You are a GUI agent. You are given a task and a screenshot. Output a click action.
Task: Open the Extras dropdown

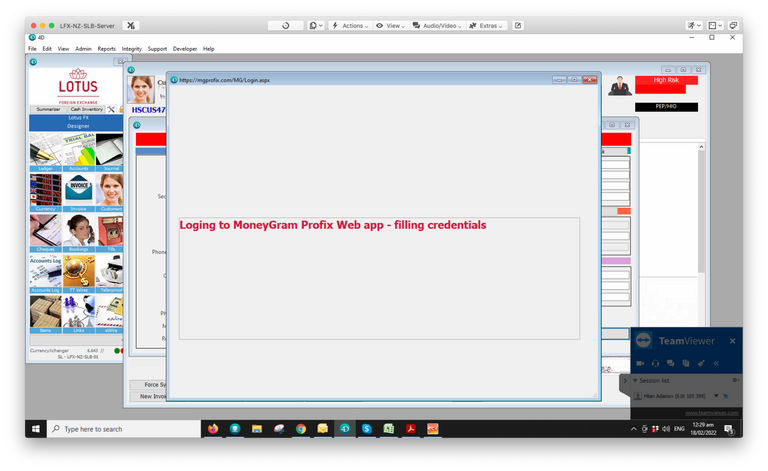click(485, 25)
